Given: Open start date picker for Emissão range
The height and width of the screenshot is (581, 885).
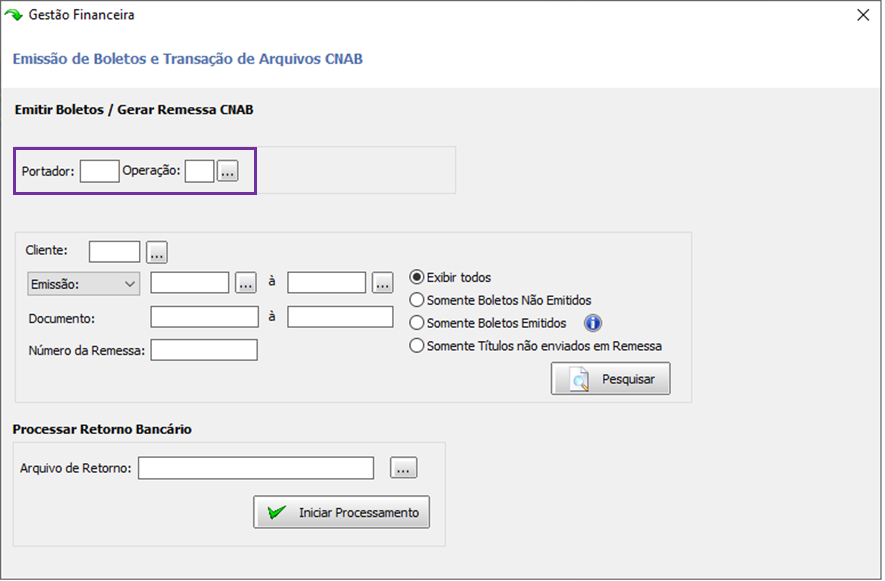Looking at the screenshot, I should click(x=246, y=283).
